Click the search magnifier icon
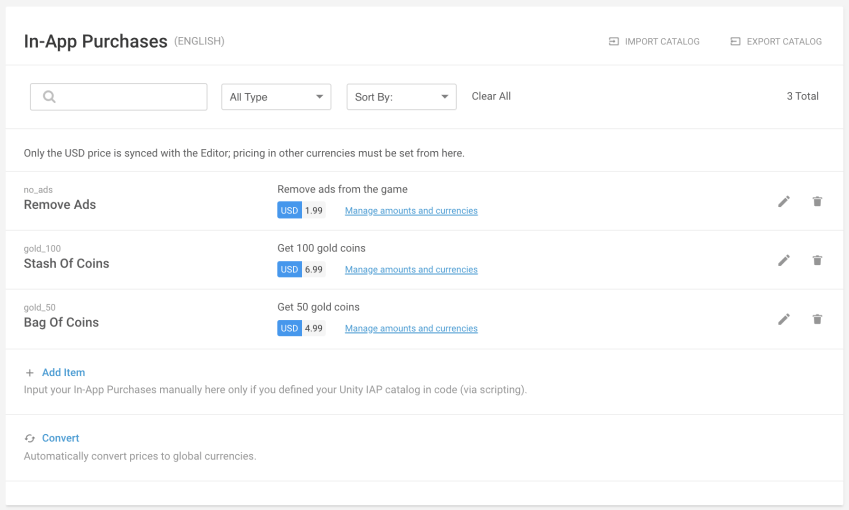Image resolution: width=849 pixels, height=510 pixels. 49,97
